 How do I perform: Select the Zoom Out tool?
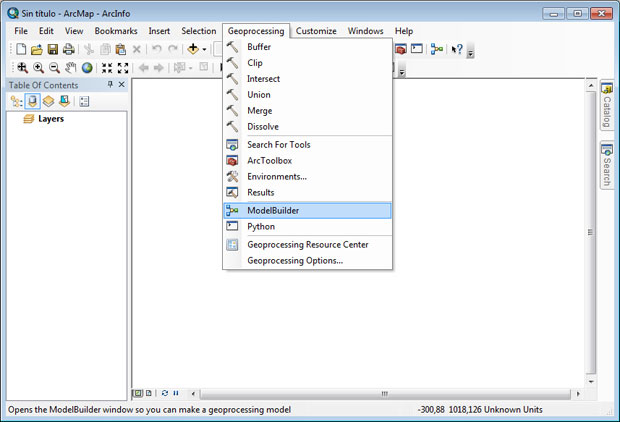[54, 68]
